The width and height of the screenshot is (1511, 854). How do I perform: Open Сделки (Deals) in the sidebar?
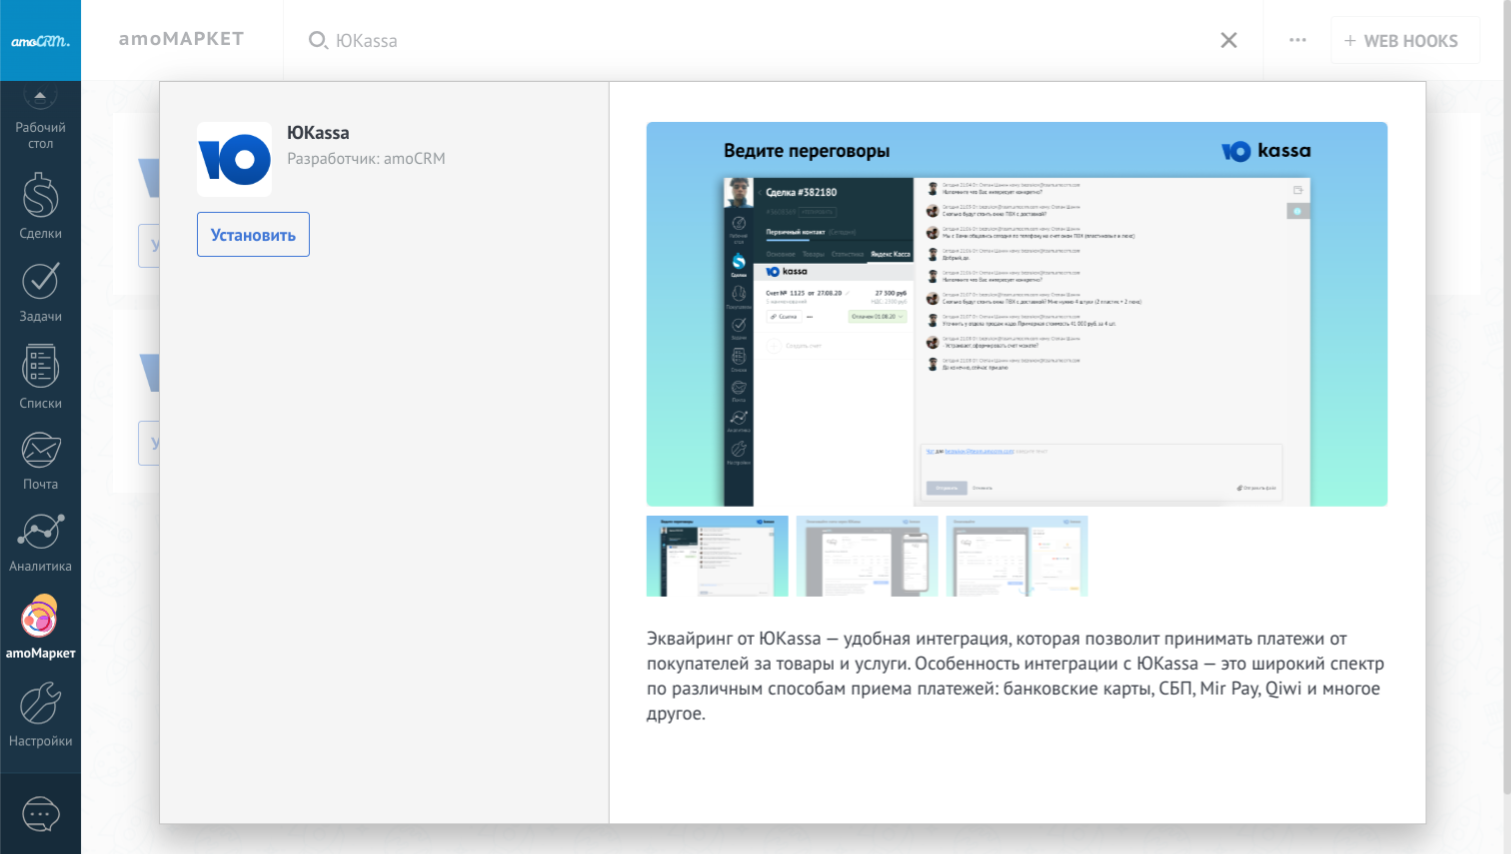(x=40, y=206)
